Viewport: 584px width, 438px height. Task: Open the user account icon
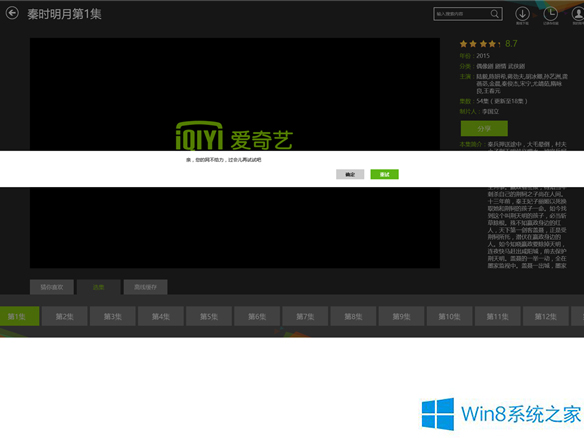(578, 14)
